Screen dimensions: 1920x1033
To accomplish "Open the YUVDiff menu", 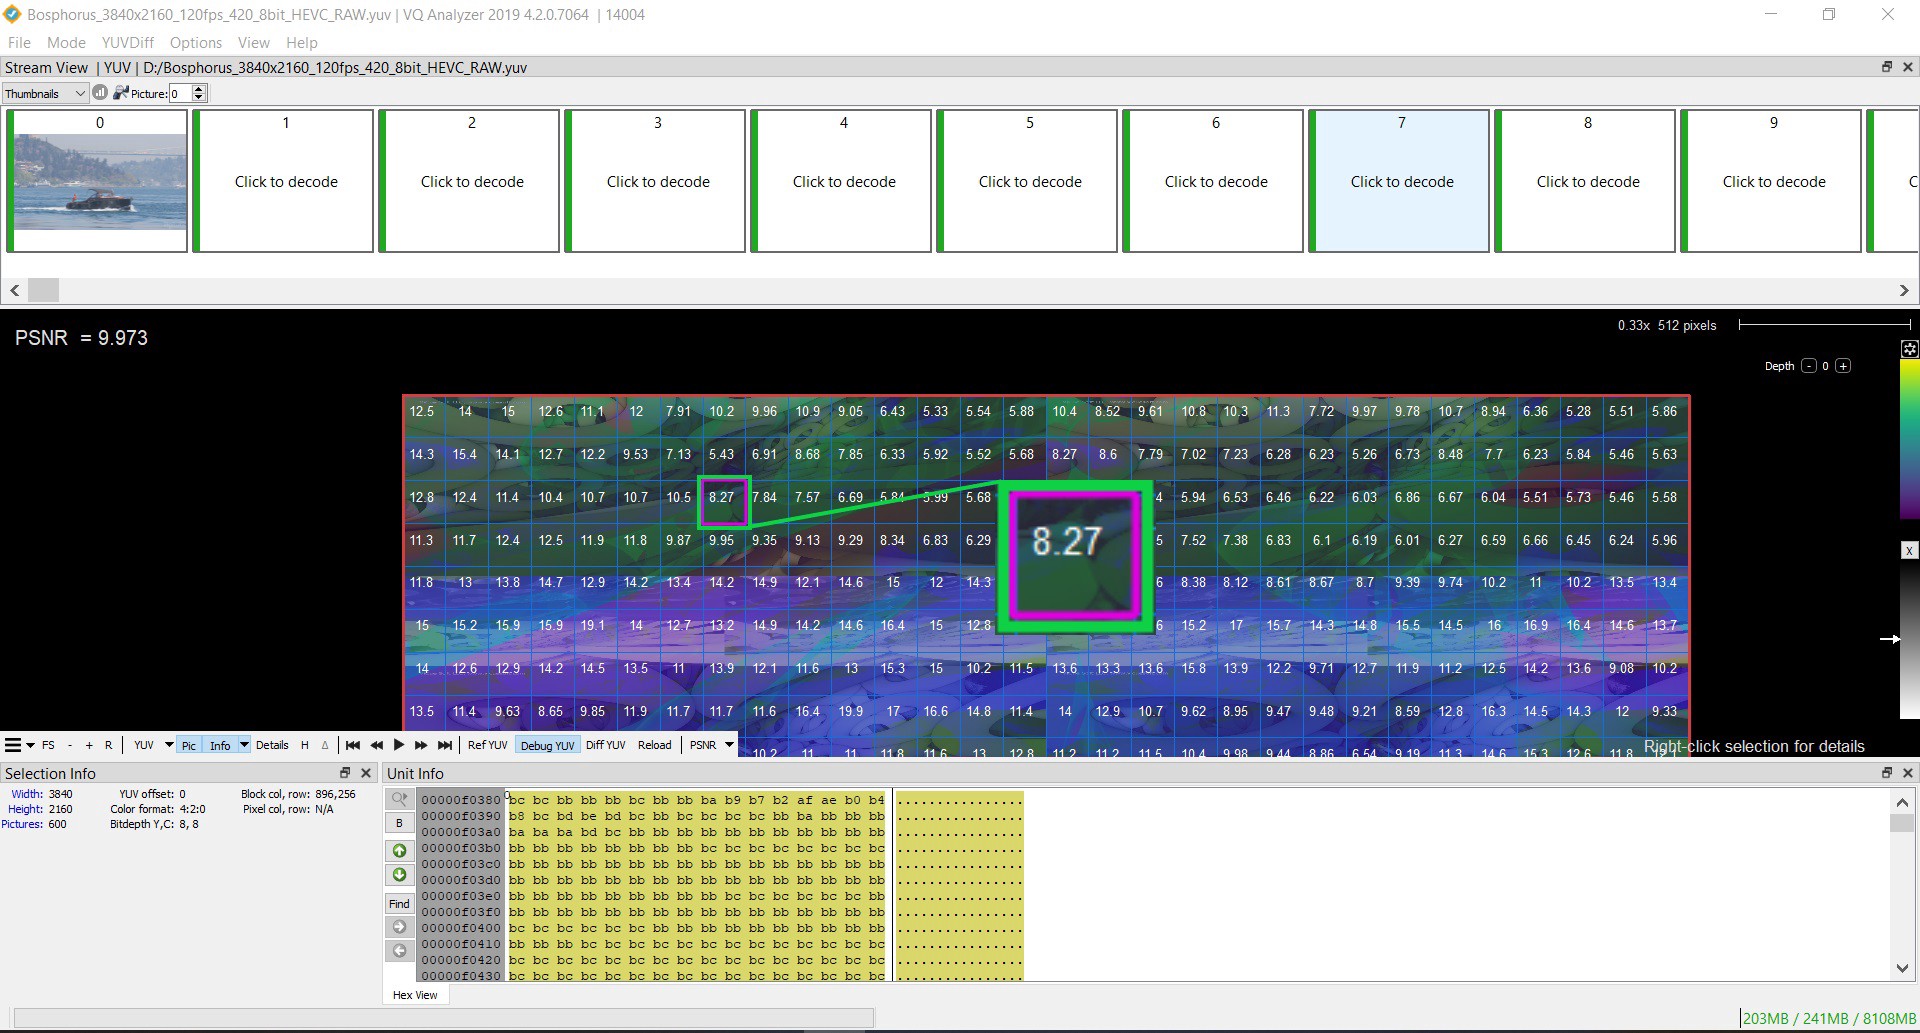I will (128, 42).
